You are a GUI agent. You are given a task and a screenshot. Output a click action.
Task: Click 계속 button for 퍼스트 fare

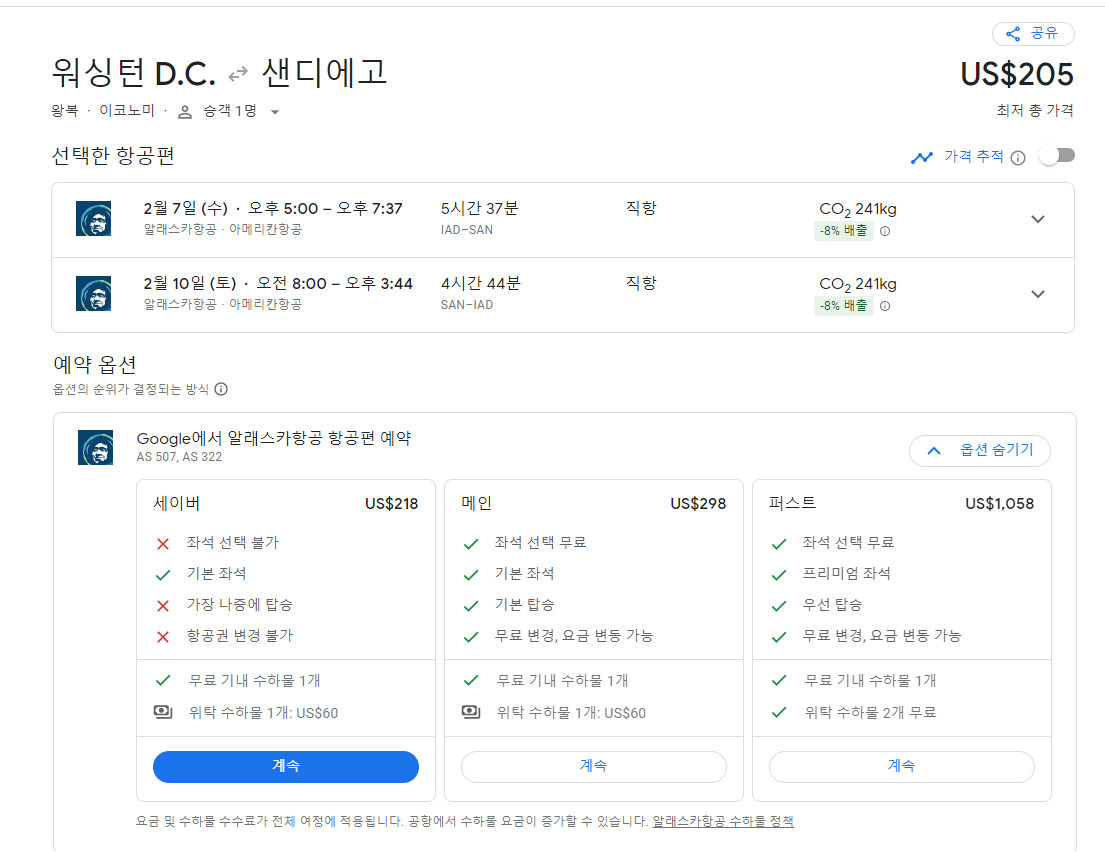[901, 766]
